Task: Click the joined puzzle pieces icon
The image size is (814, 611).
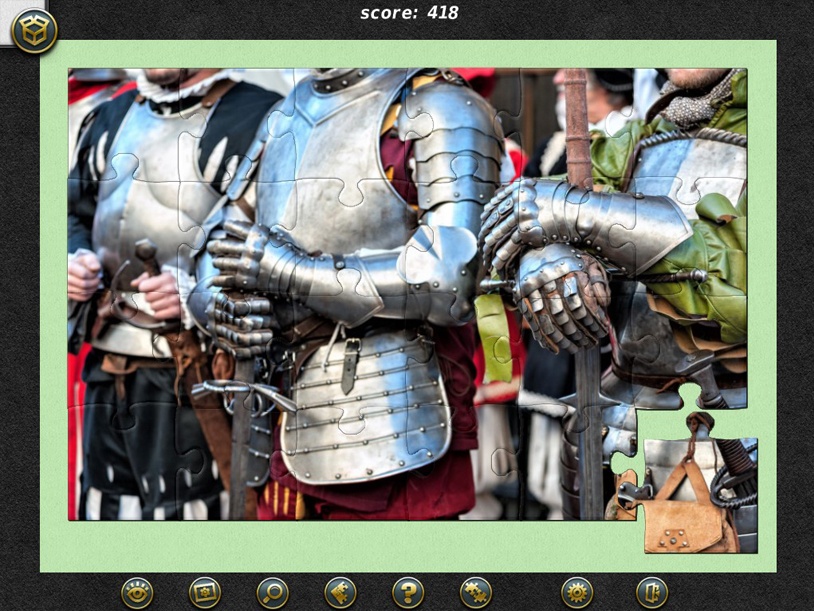Action: coord(476,592)
